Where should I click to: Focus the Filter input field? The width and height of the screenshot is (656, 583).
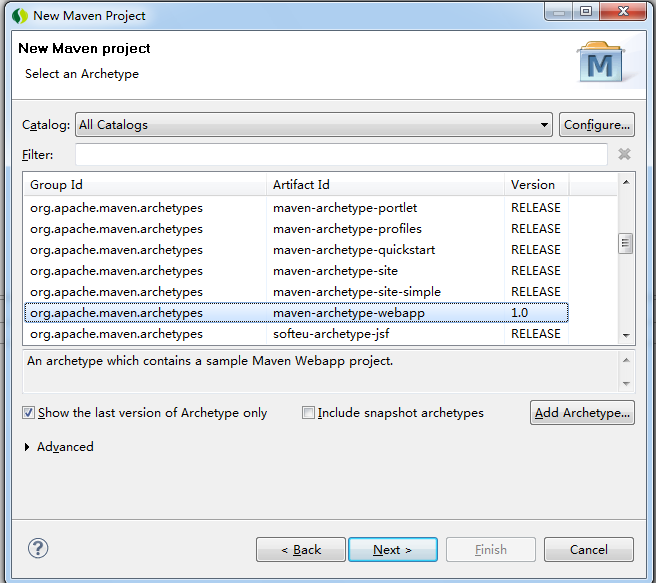[x=341, y=154]
